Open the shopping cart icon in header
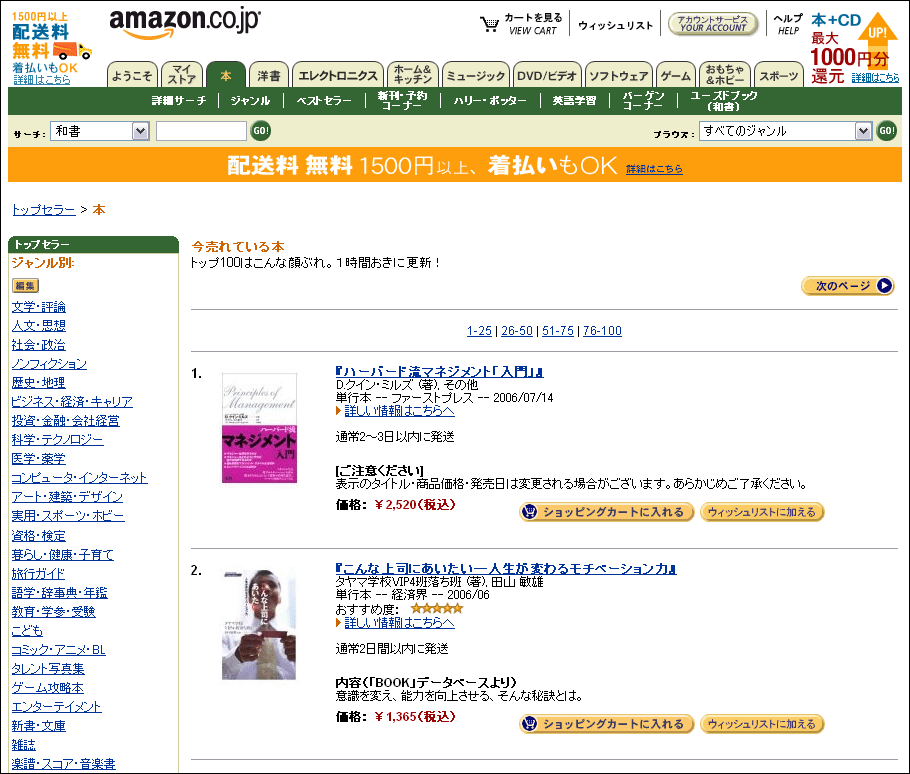The width and height of the screenshot is (910, 774). [489, 24]
